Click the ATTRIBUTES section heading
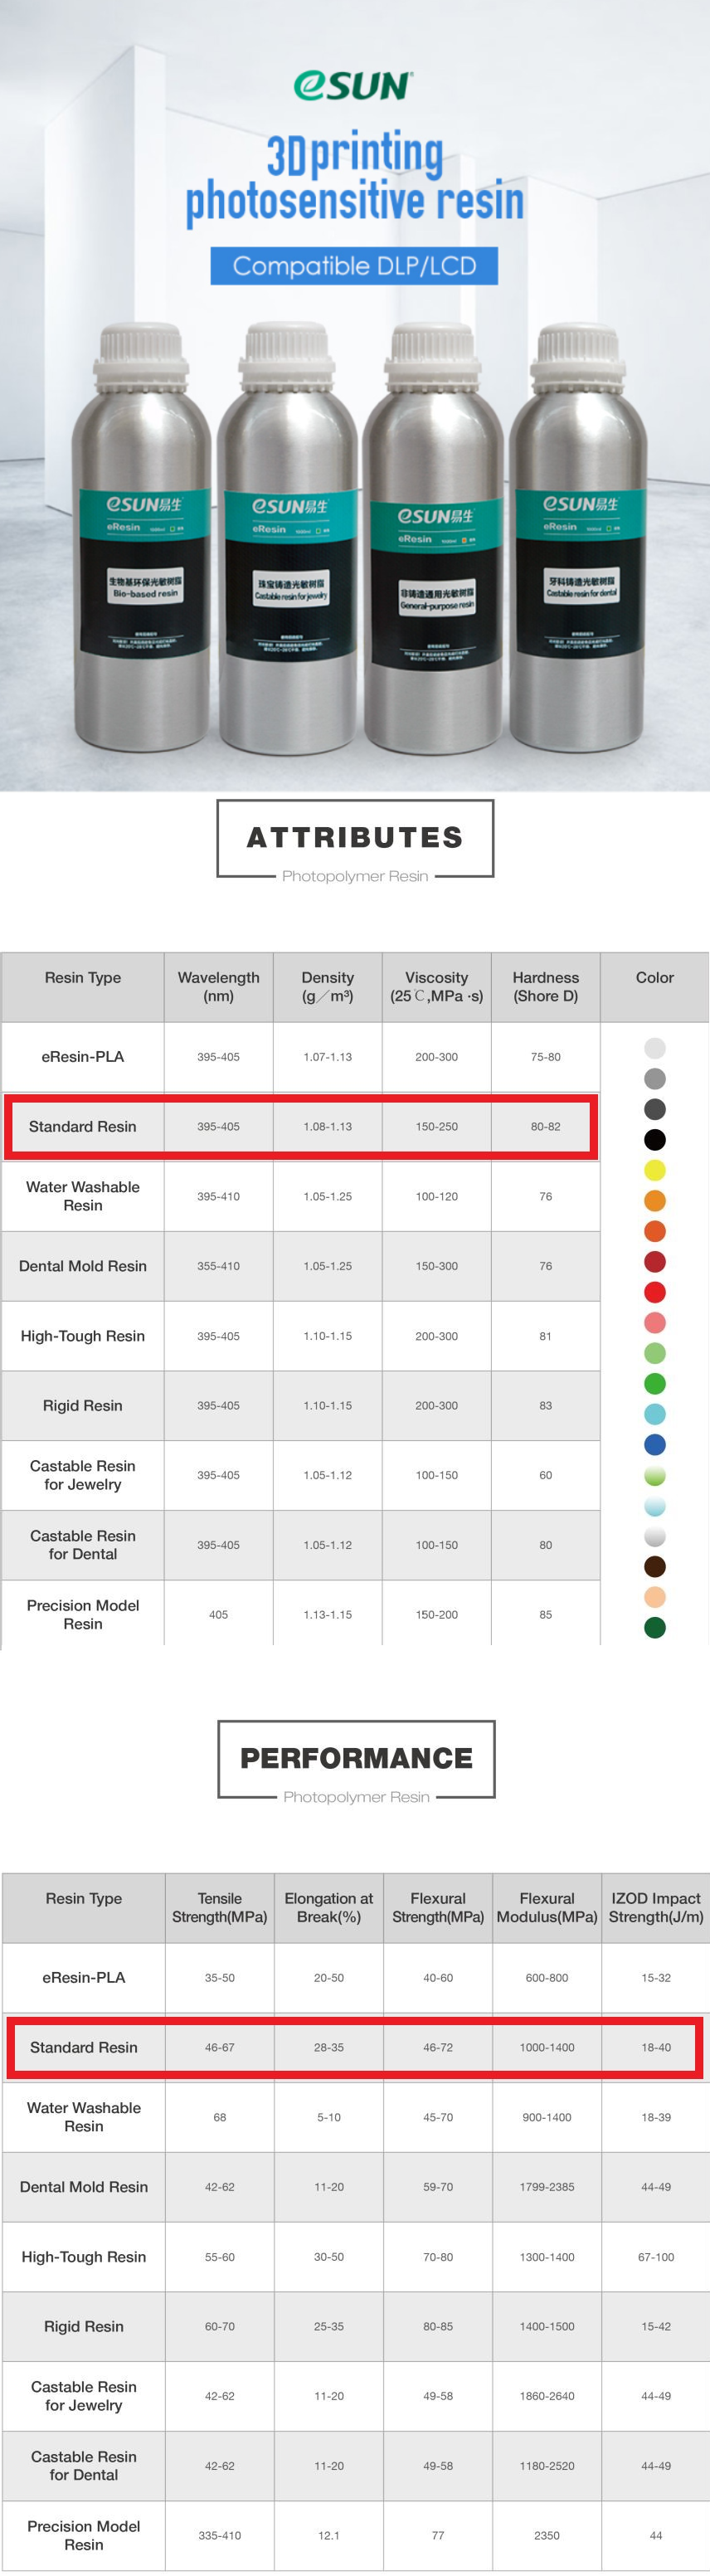 click(355, 837)
